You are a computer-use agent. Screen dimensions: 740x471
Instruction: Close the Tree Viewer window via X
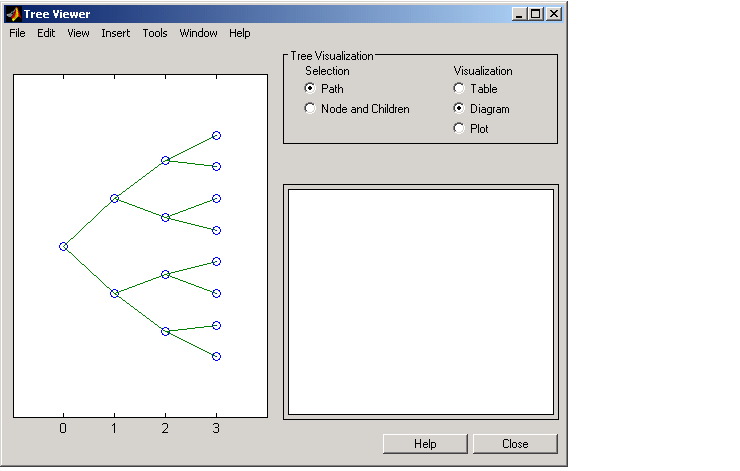point(554,14)
